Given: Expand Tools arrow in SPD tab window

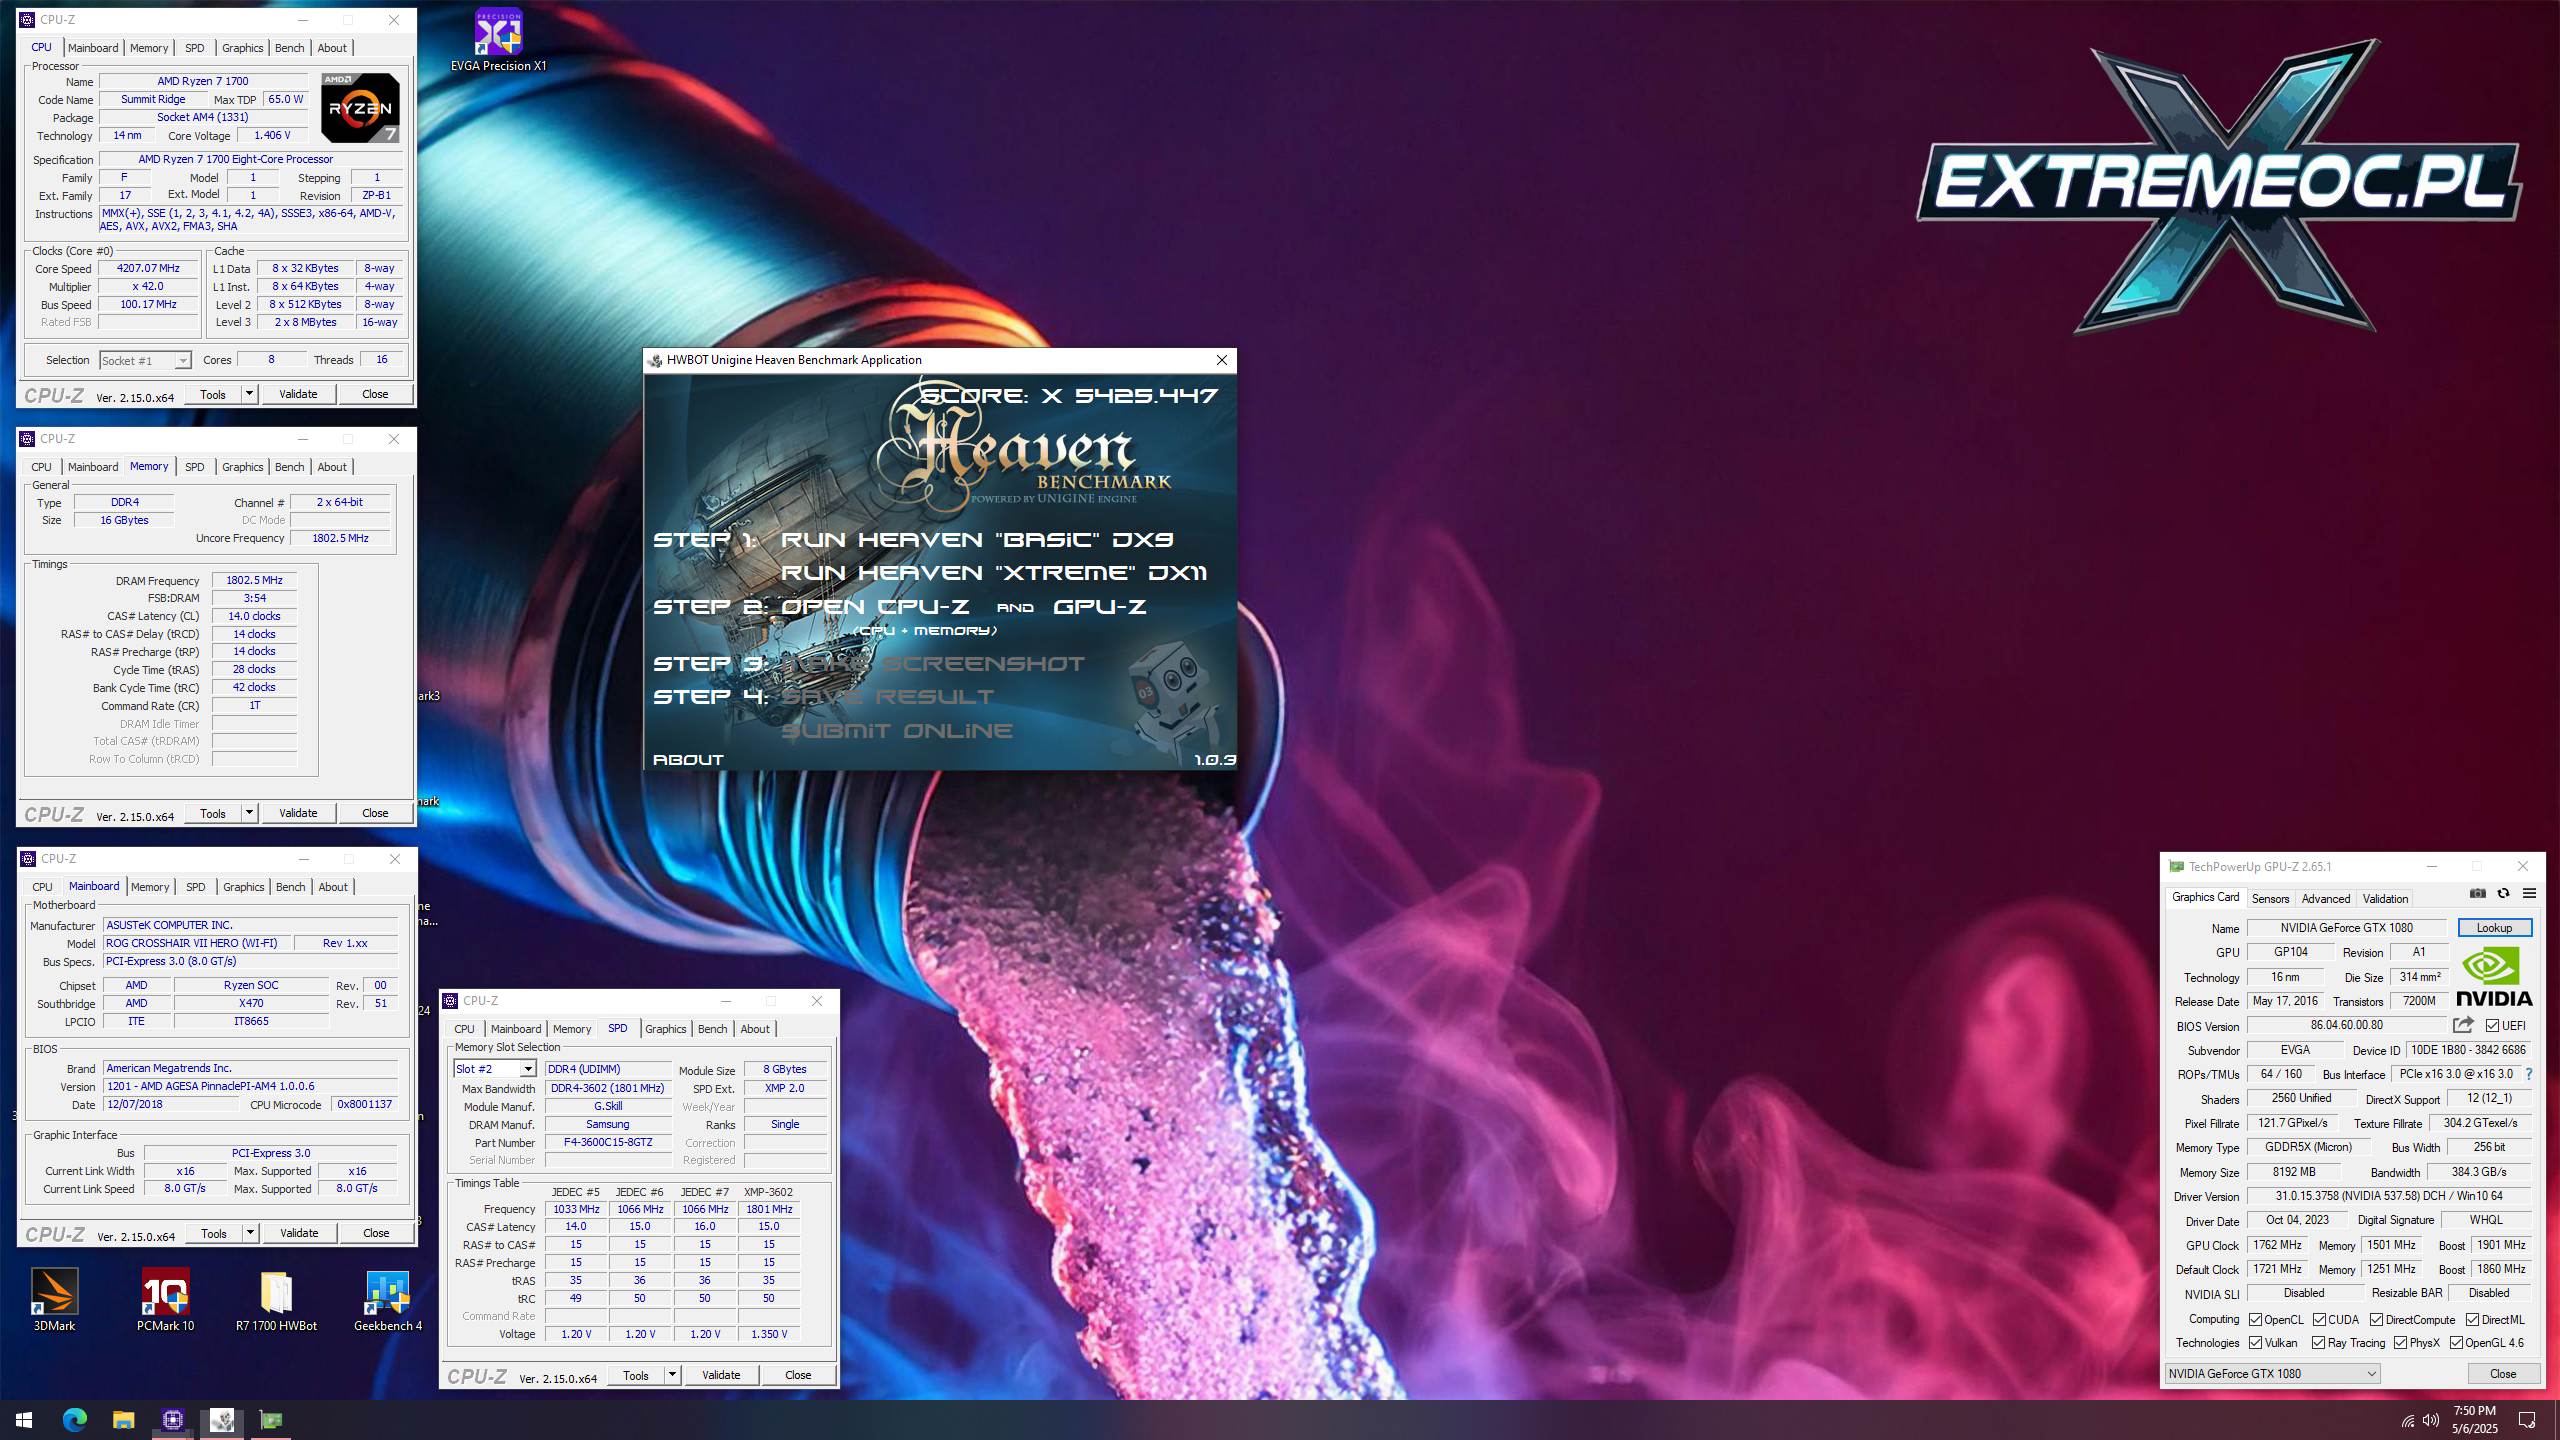Looking at the screenshot, I should (x=673, y=1375).
